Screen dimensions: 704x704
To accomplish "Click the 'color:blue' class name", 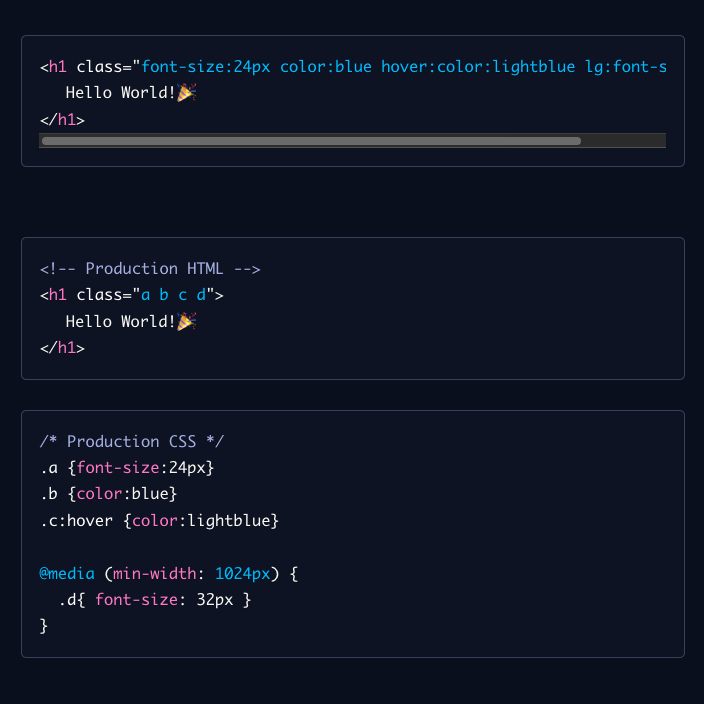I will (x=326, y=66).
